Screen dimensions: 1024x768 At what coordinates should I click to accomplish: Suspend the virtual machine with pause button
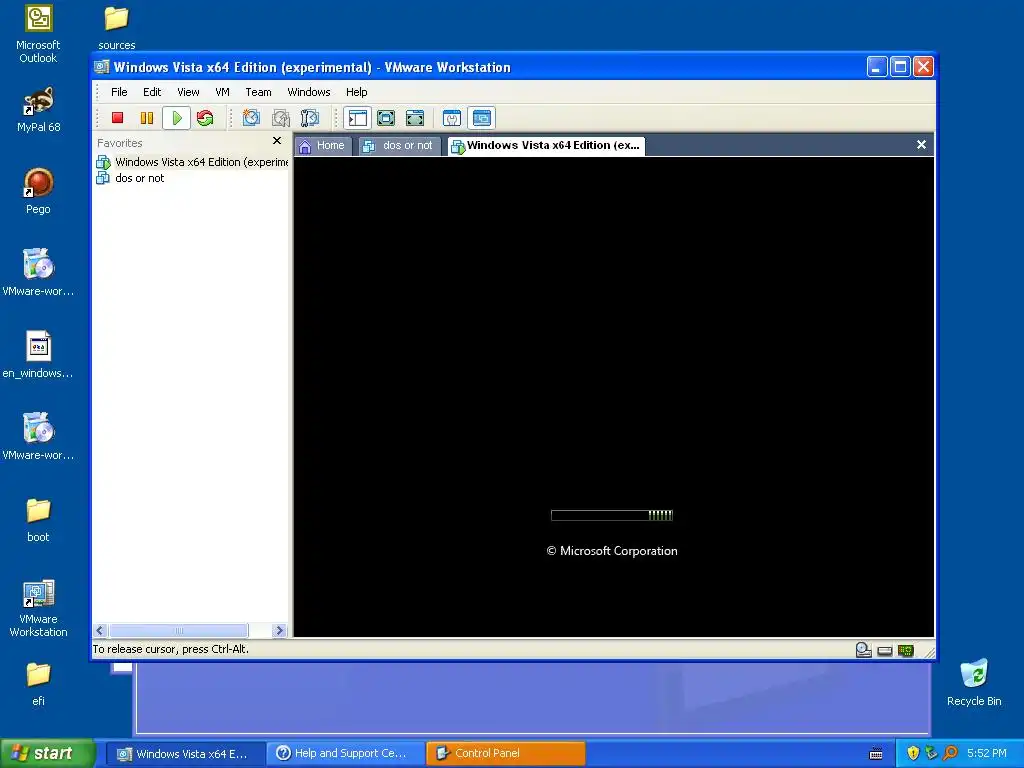(147, 118)
